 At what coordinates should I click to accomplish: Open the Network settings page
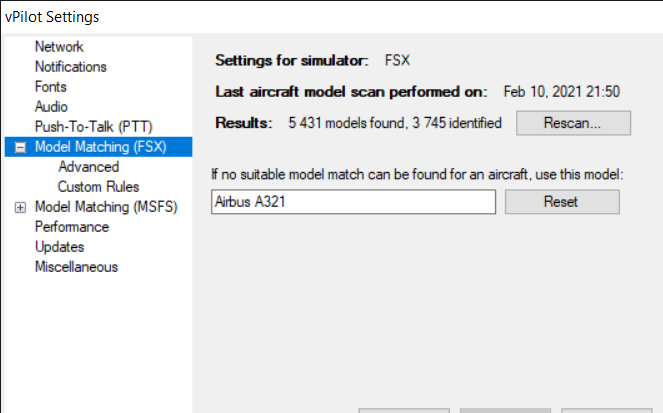click(59, 47)
